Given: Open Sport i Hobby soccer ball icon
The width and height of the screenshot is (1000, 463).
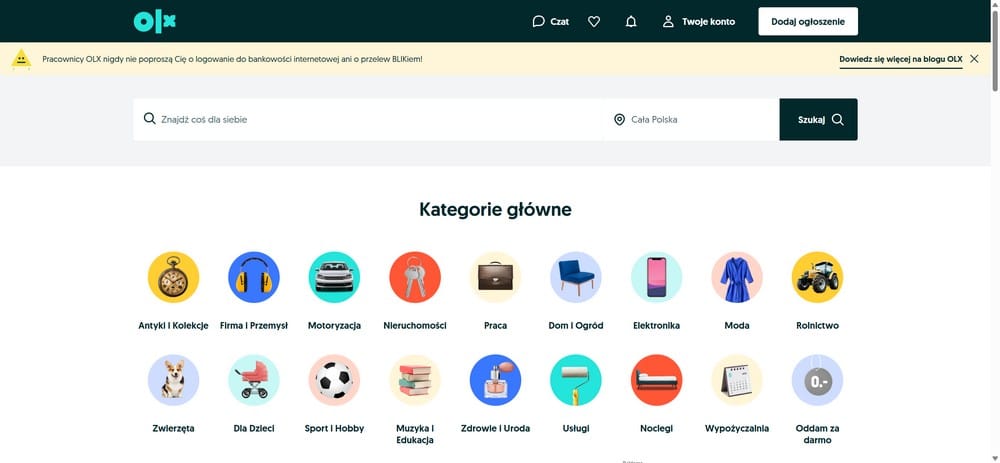Looking at the screenshot, I should [334, 380].
